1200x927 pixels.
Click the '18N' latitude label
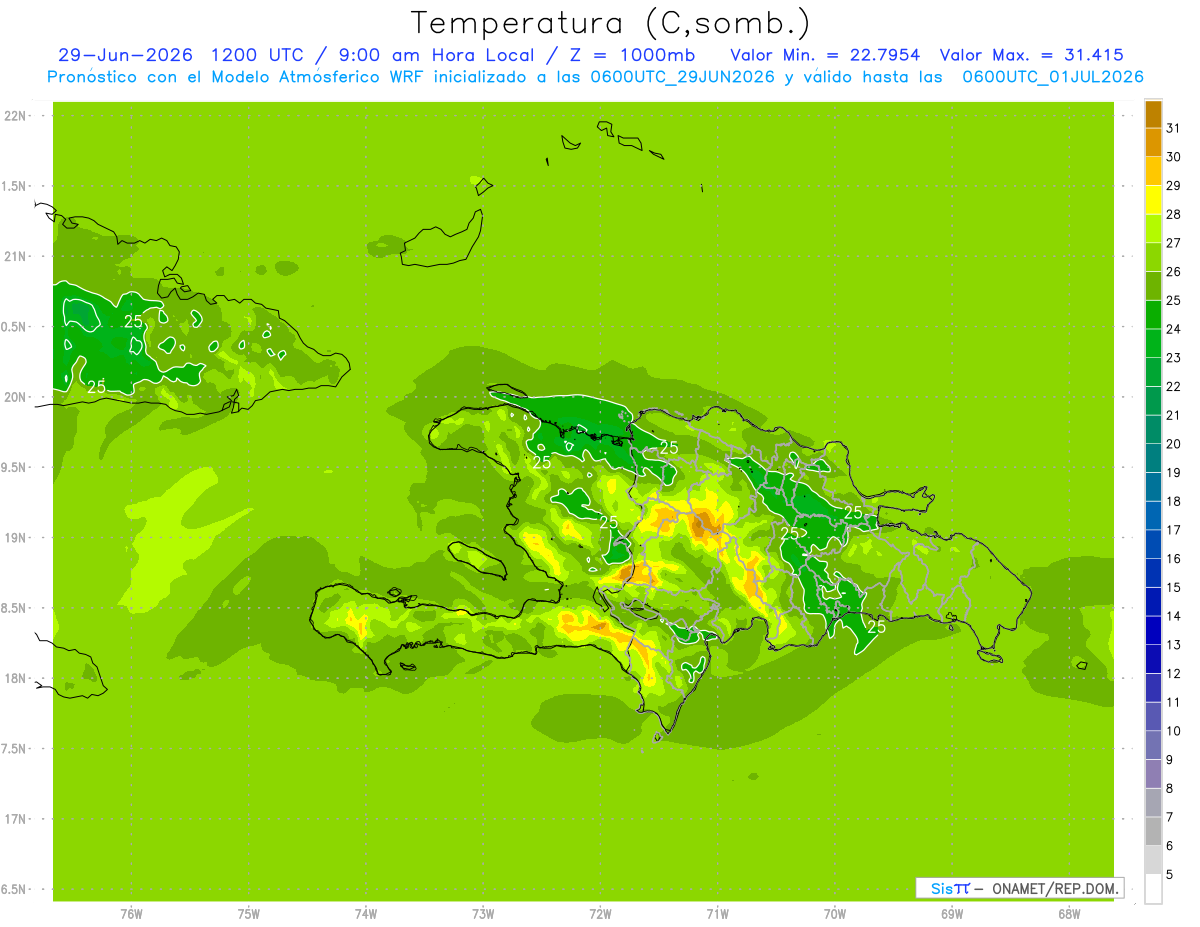[15, 678]
